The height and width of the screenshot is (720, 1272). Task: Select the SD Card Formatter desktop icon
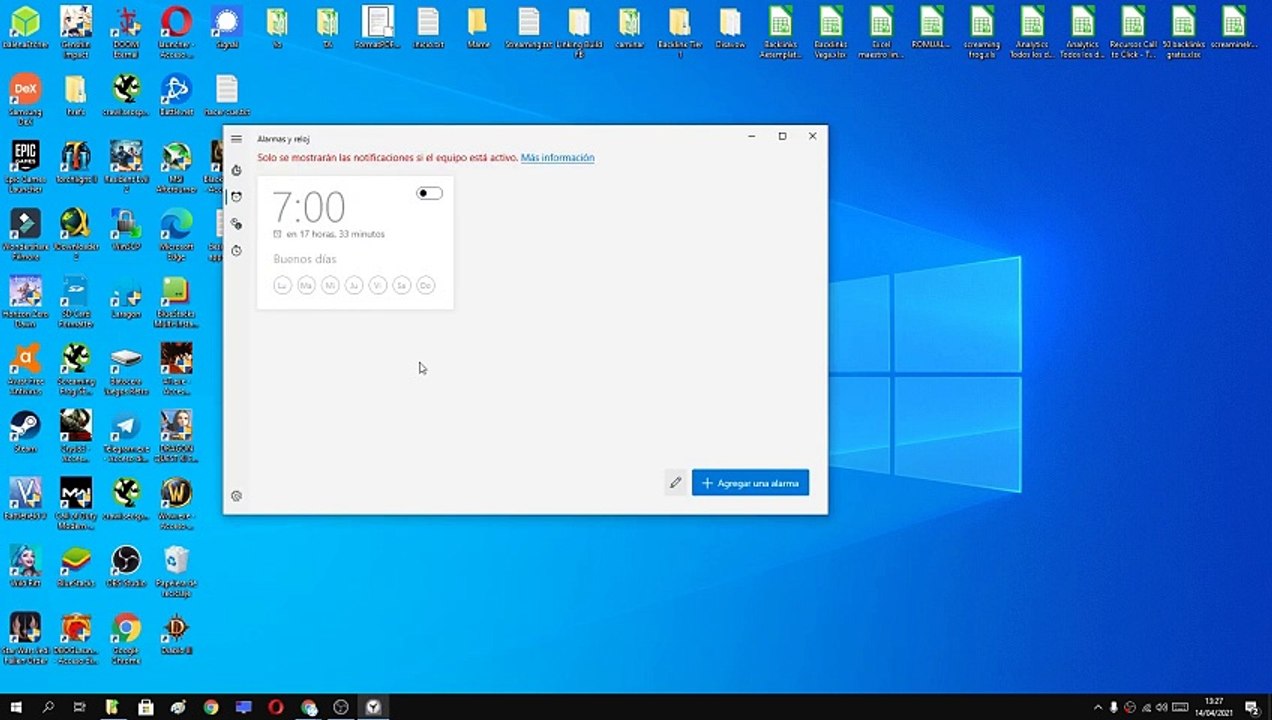point(76,301)
